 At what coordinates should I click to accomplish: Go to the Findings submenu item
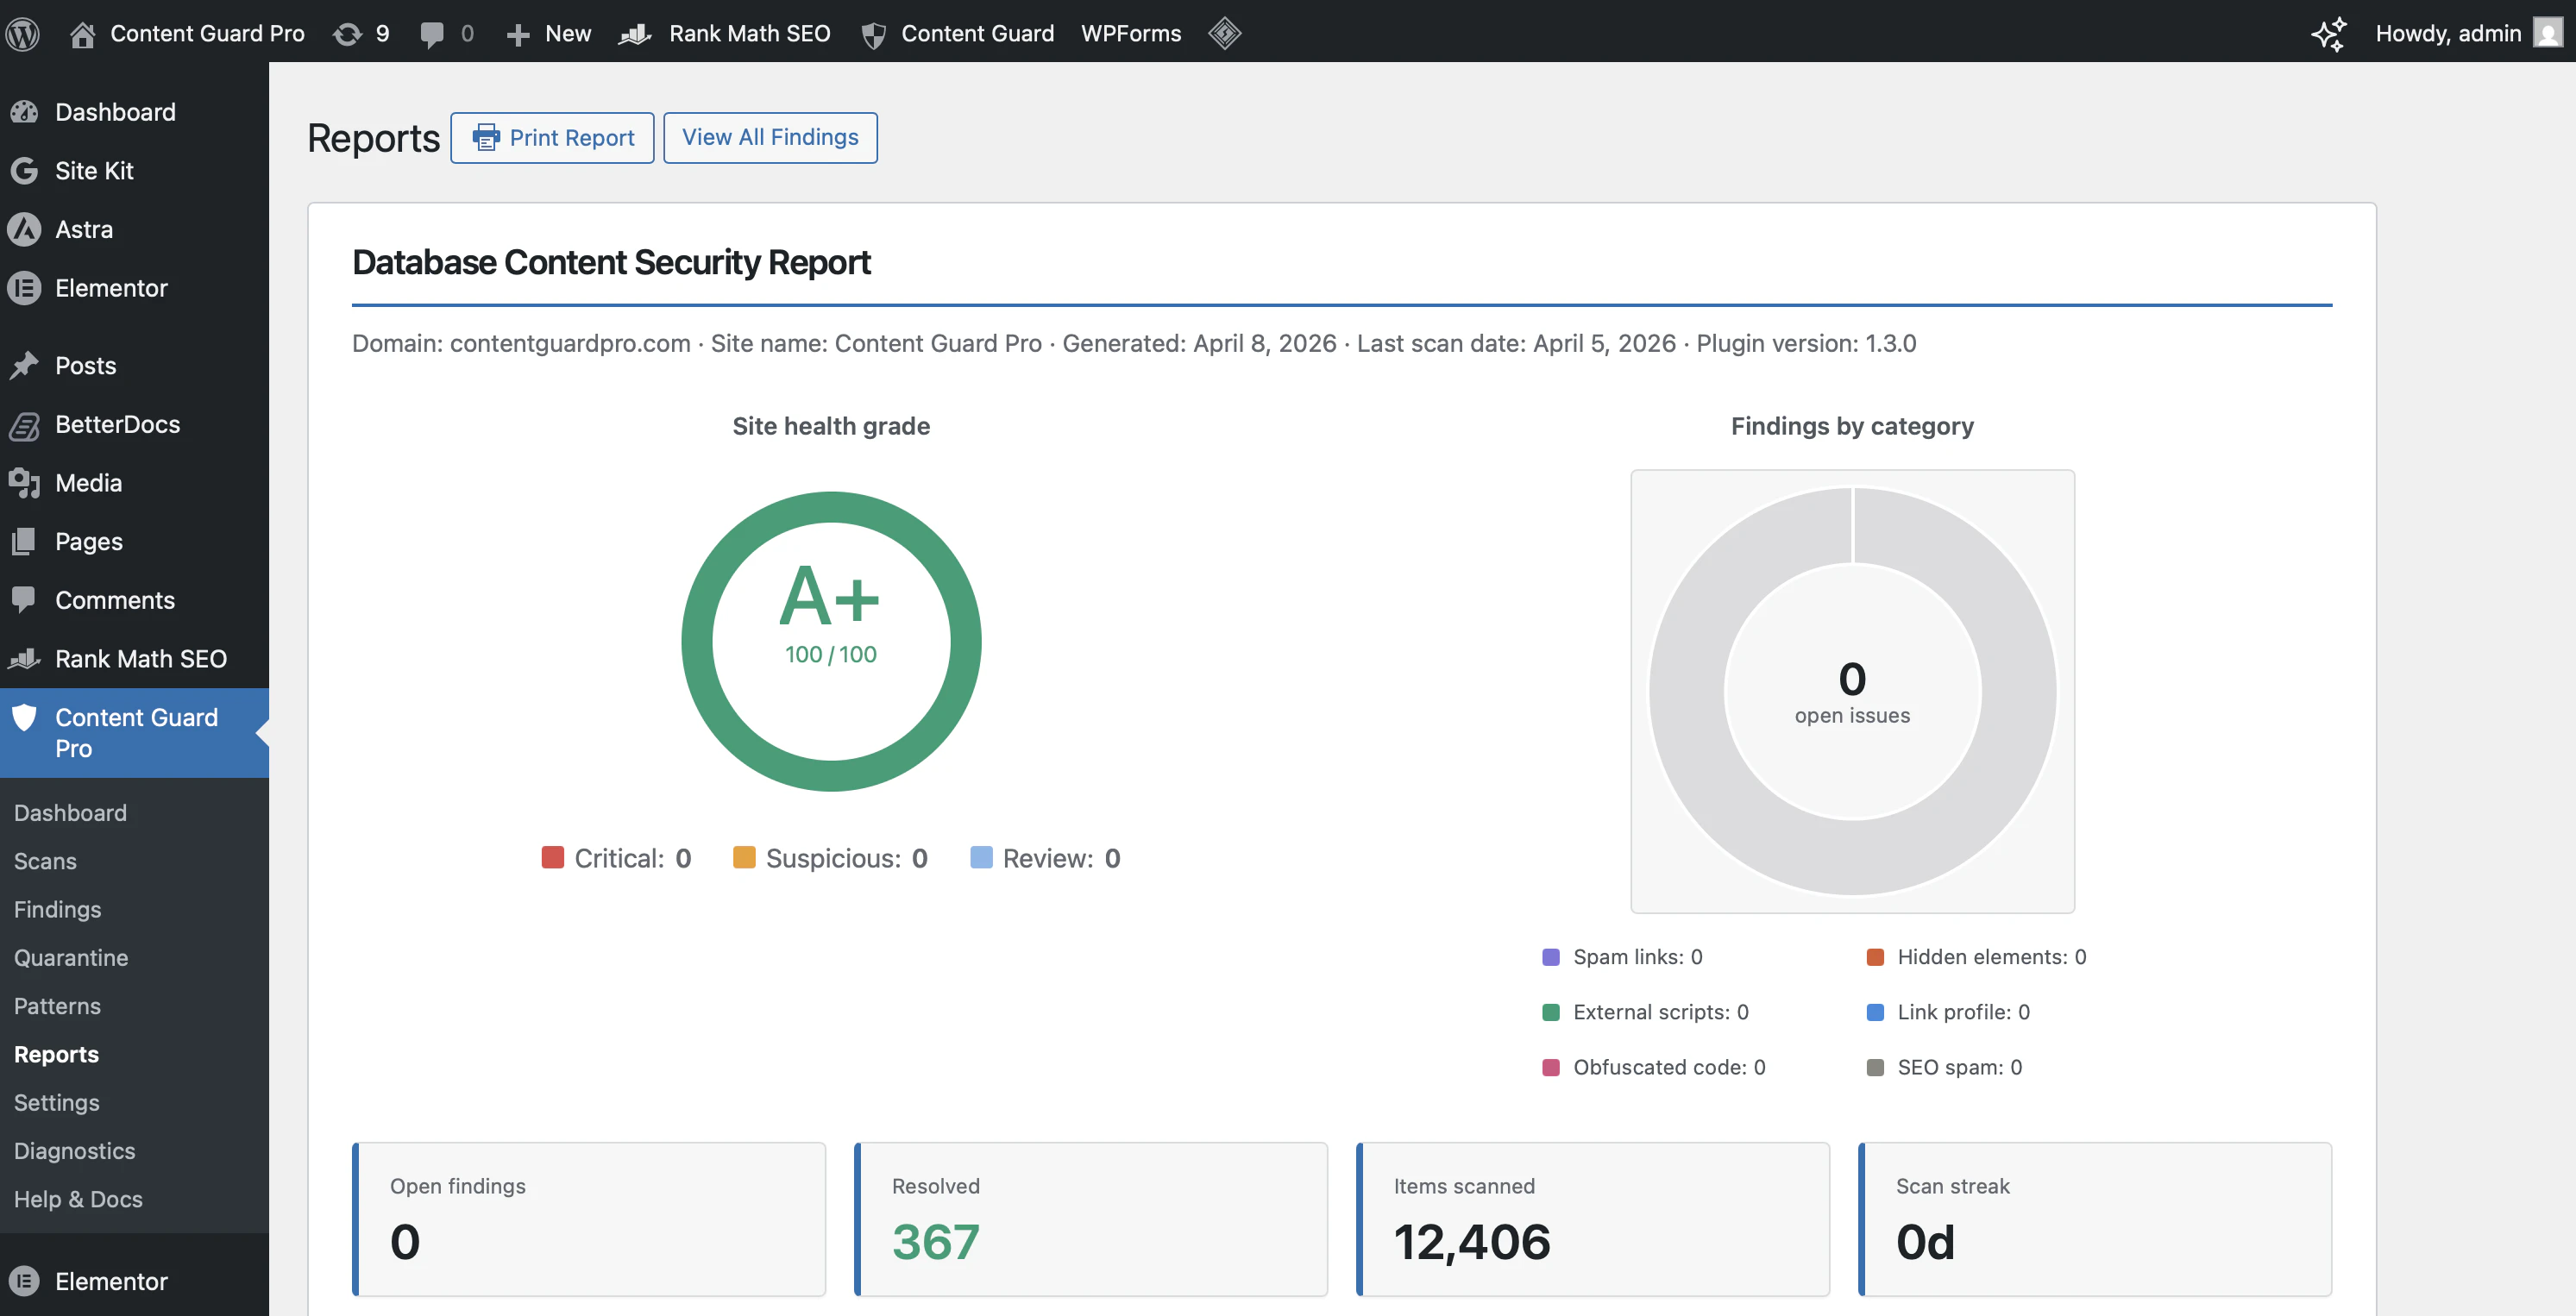[58, 909]
